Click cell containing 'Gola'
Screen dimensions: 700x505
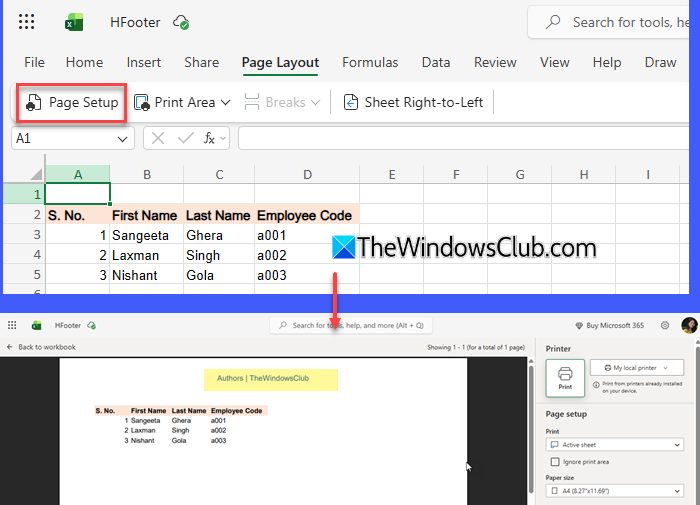tap(219, 275)
